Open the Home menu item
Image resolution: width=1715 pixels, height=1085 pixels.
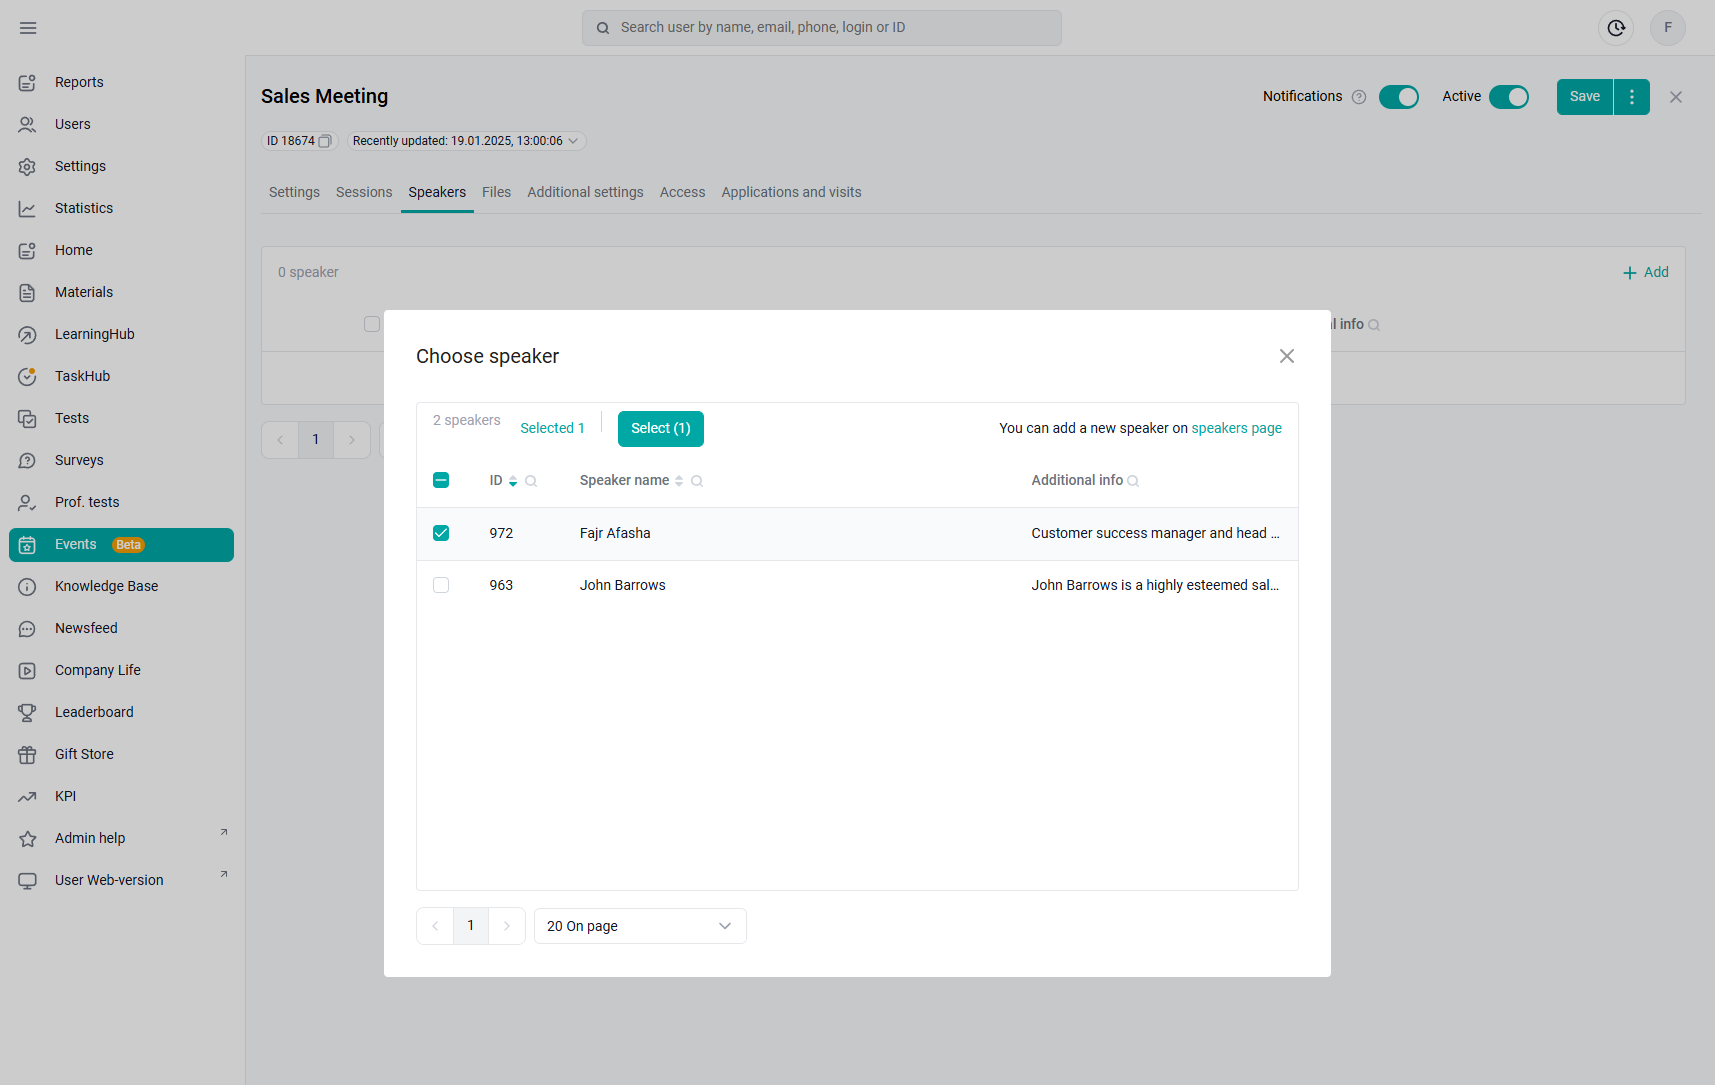(121, 251)
